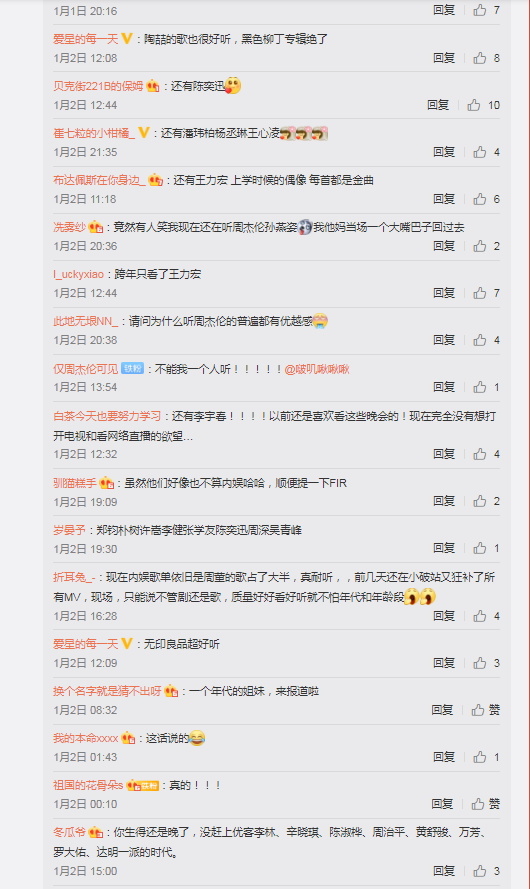Like the l_uckyxiao comment
The height and width of the screenshot is (889, 530).
pos(480,293)
